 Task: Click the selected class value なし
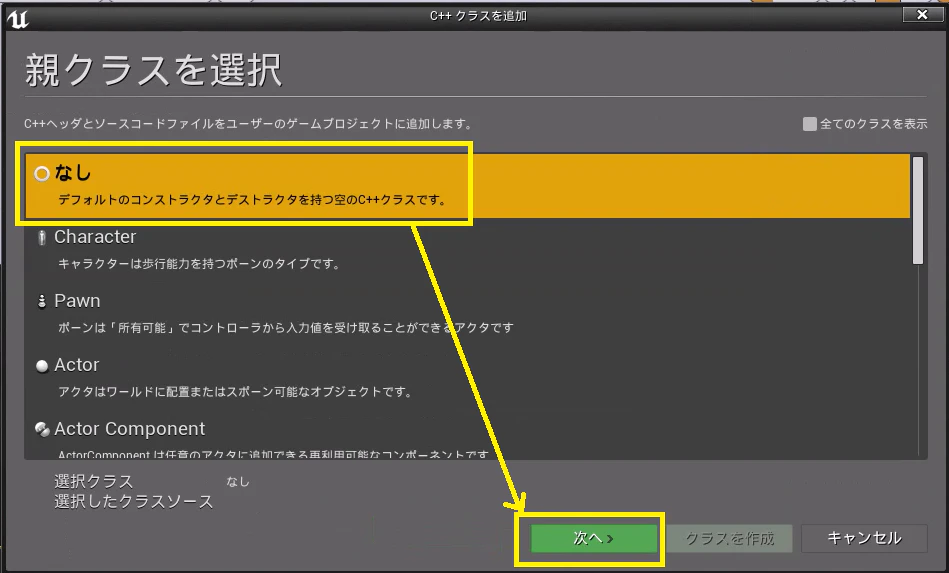click(238, 482)
